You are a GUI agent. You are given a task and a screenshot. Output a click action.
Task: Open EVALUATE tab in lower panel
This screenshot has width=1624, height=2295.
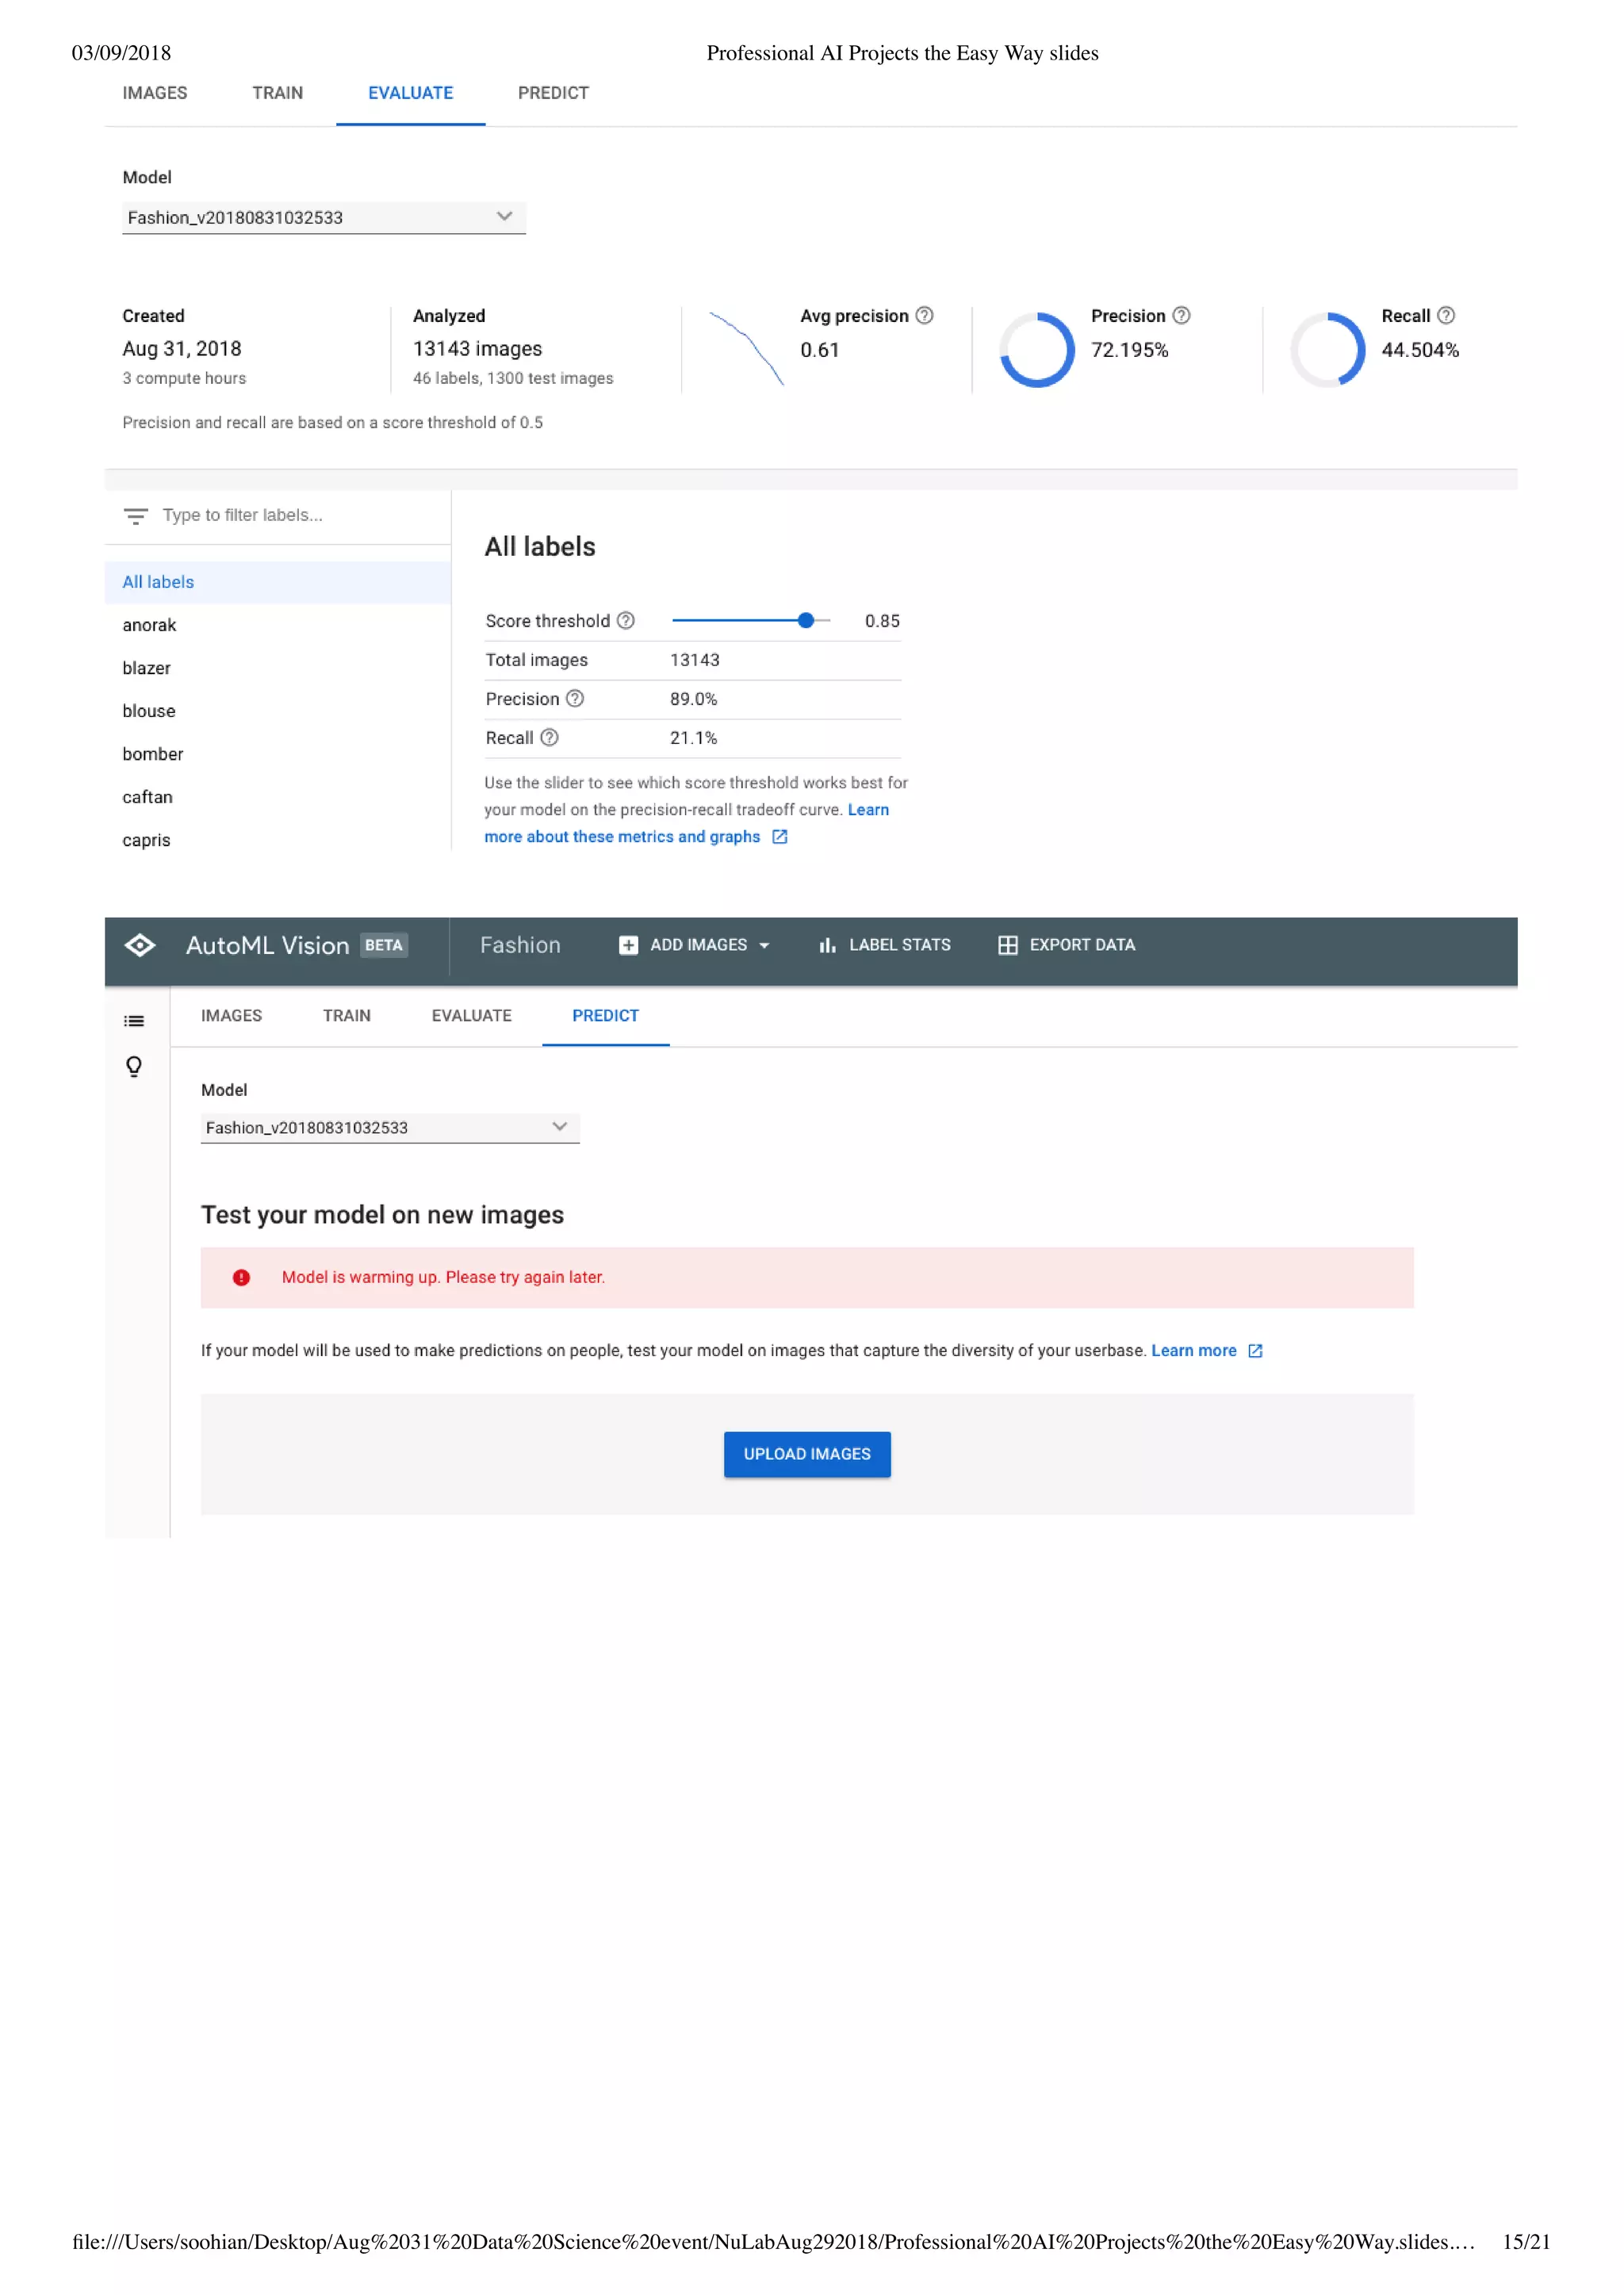pyautogui.click(x=471, y=1016)
